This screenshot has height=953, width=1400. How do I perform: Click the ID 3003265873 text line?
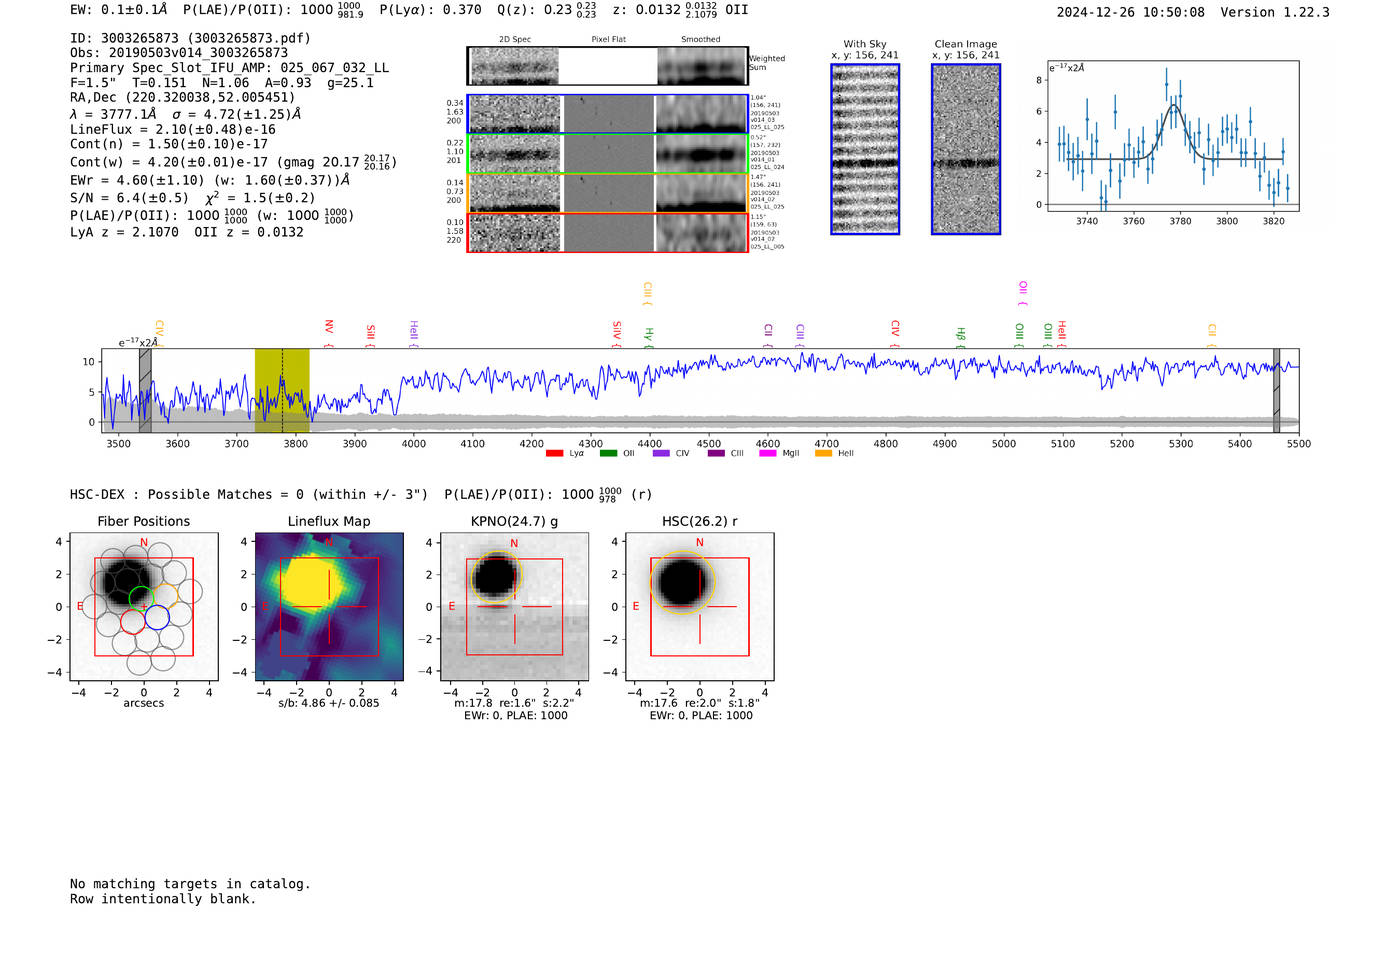[190, 38]
